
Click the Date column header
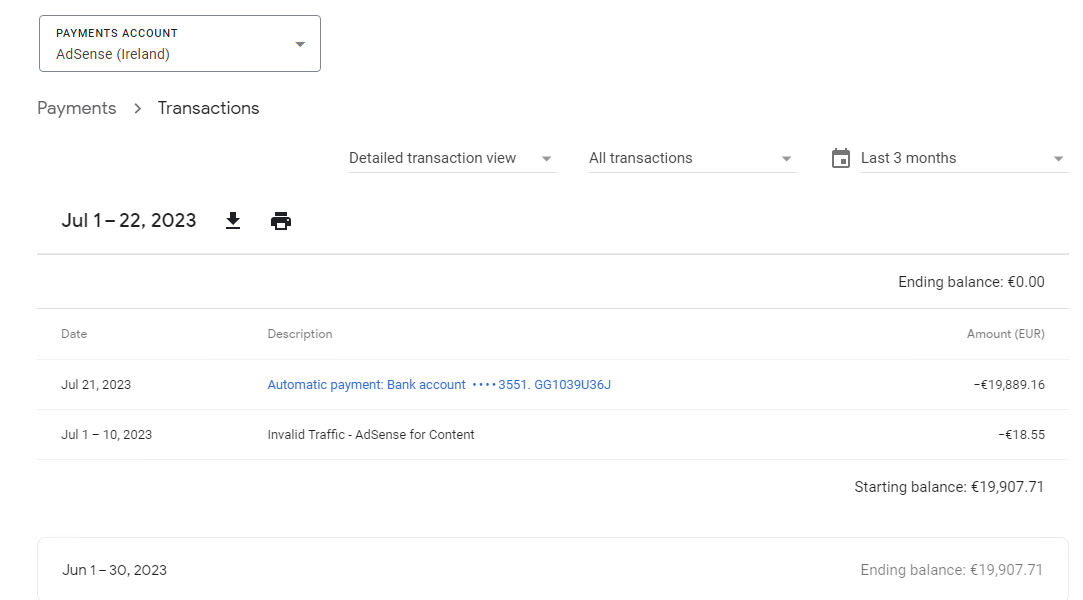pos(74,334)
